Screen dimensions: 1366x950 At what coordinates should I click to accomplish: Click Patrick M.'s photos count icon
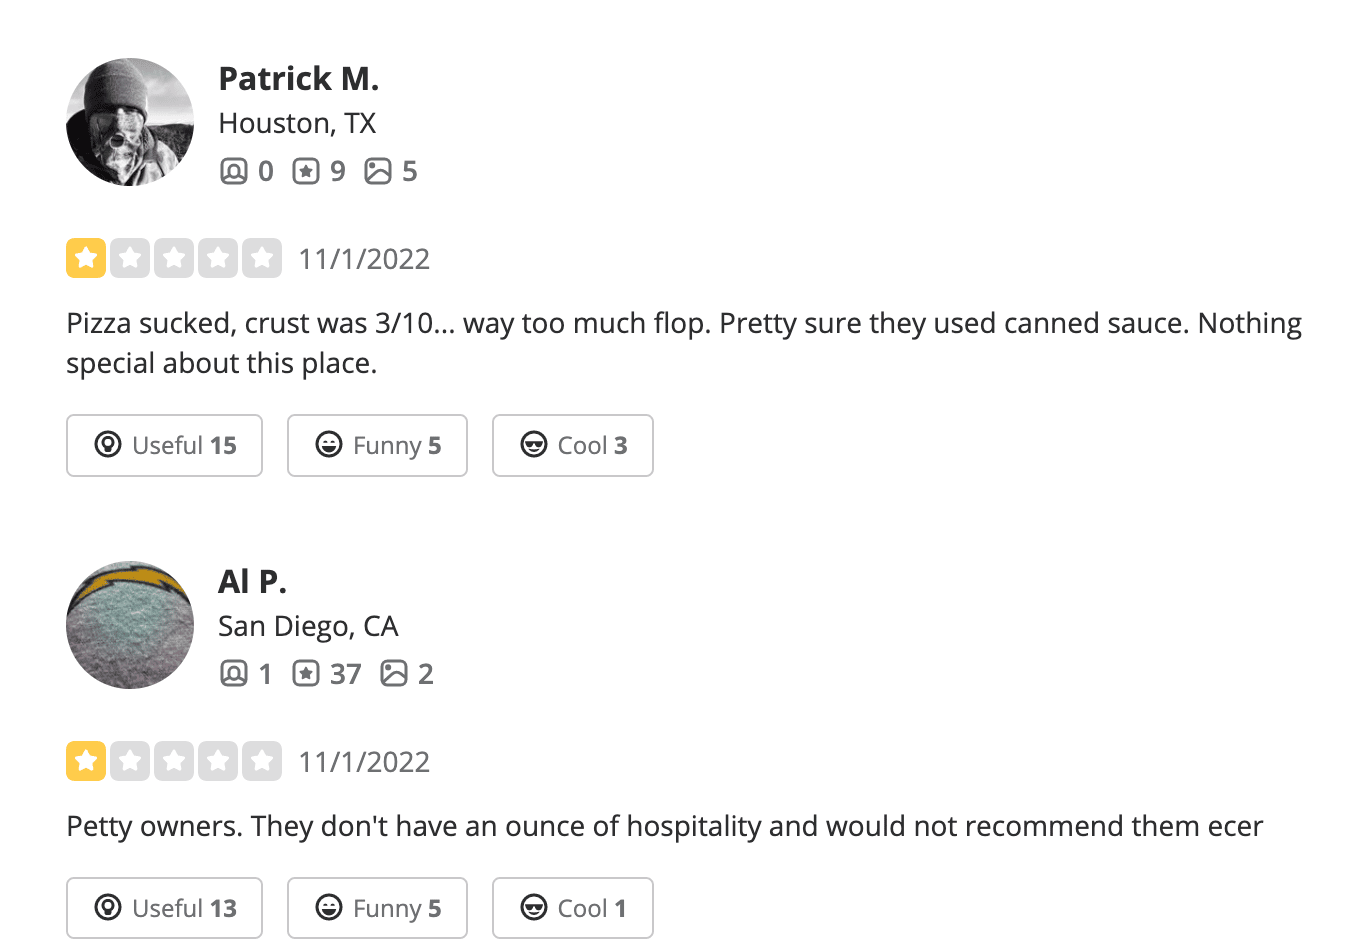(378, 172)
